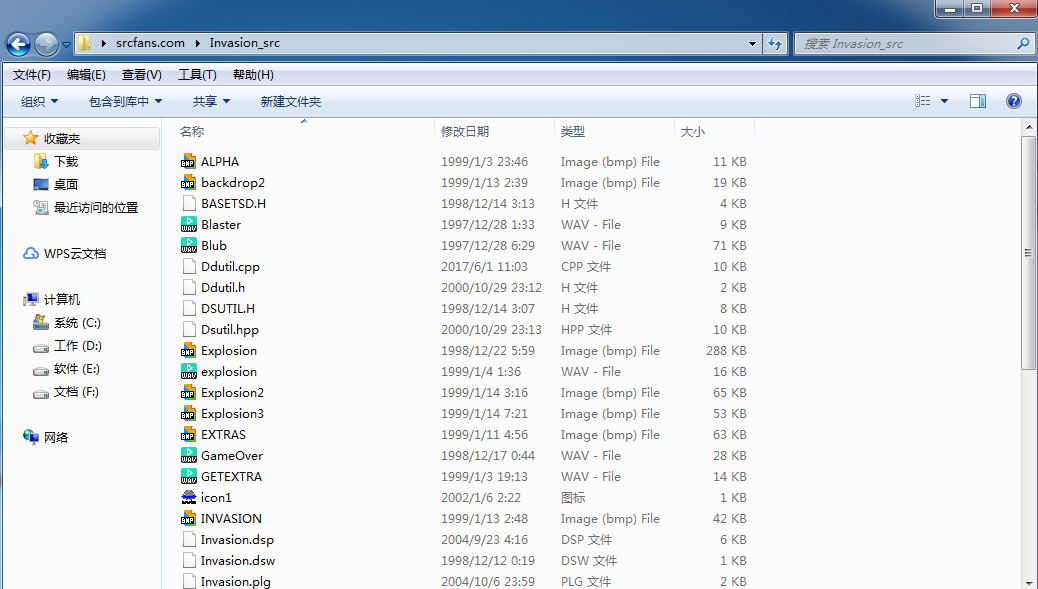The image size is (1038, 589).
Task: Open the 工具(T) menu
Action: point(197,75)
